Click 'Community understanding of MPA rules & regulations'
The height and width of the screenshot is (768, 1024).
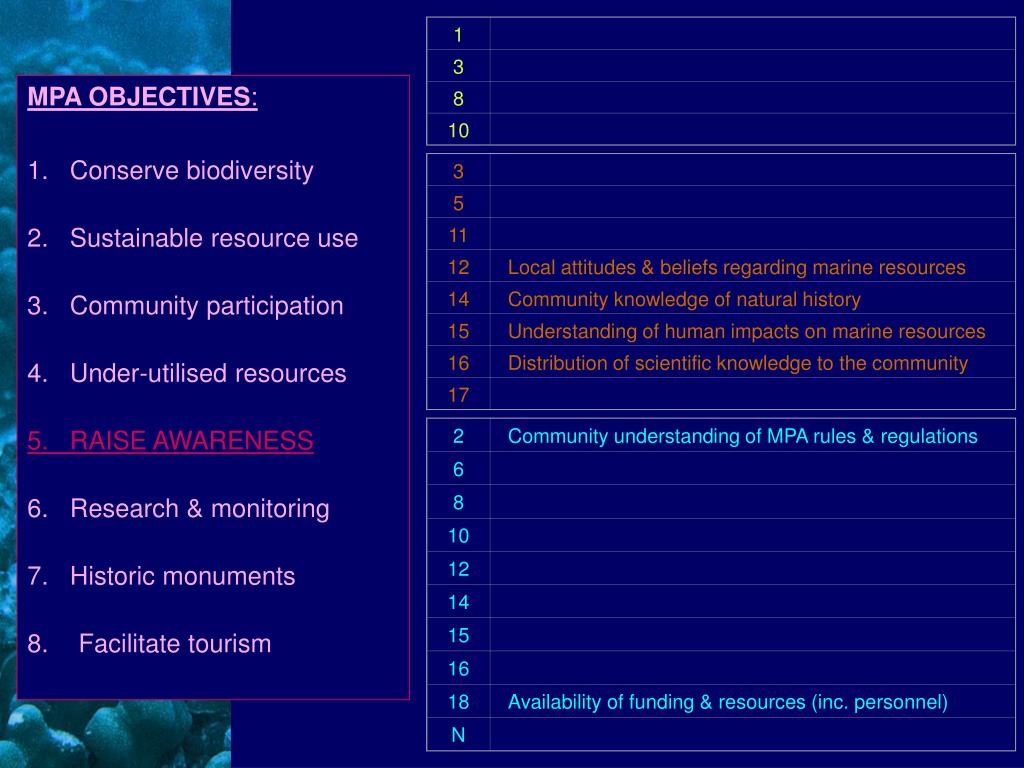point(743,436)
